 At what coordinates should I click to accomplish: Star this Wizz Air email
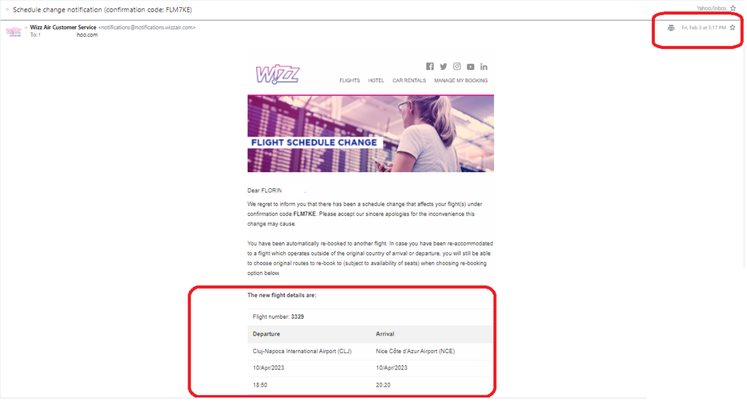(x=732, y=28)
